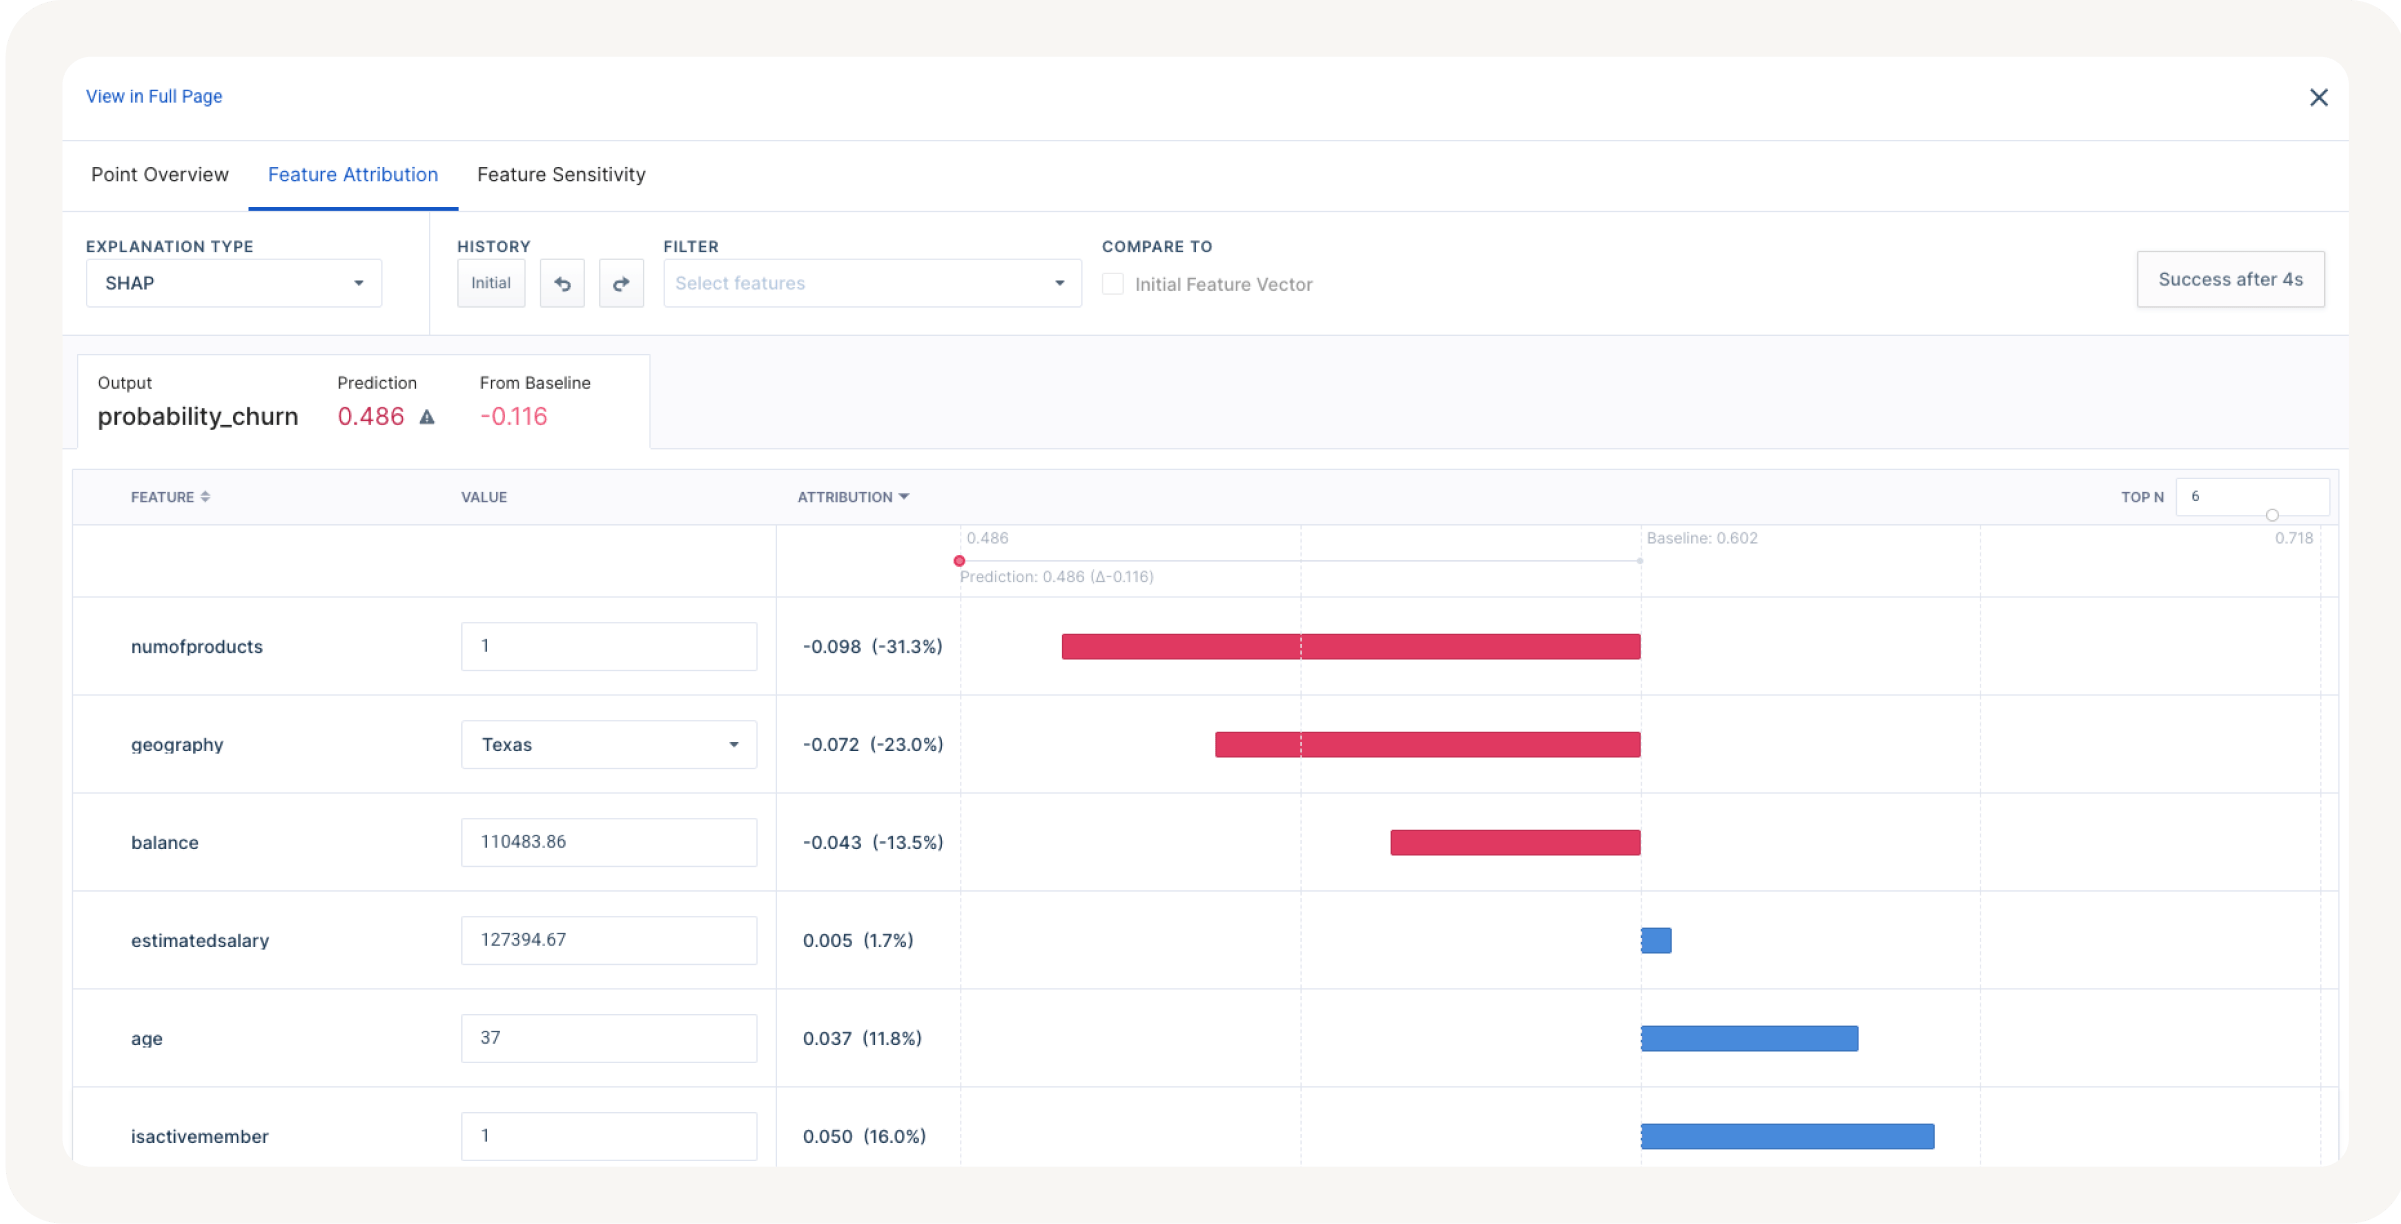Switch to the Feature Sensitivity tab

pyautogui.click(x=561, y=174)
